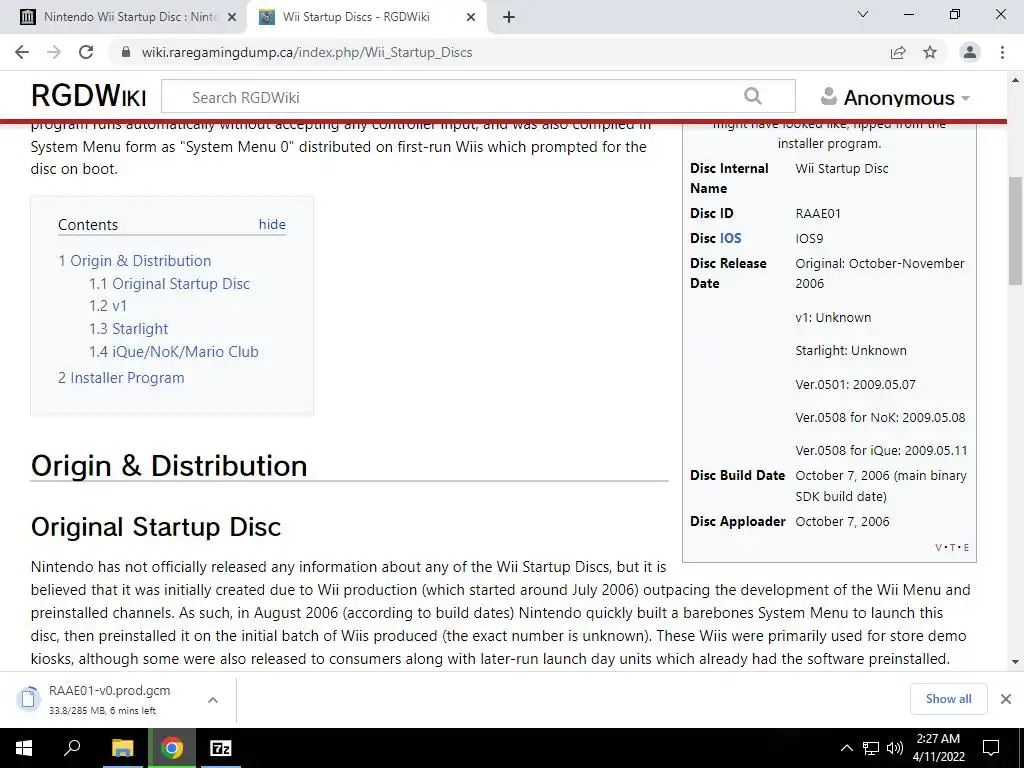Viewport: 1024px width, 768px height.
Task: Share this page via share icon
Action: pos(898,52)
